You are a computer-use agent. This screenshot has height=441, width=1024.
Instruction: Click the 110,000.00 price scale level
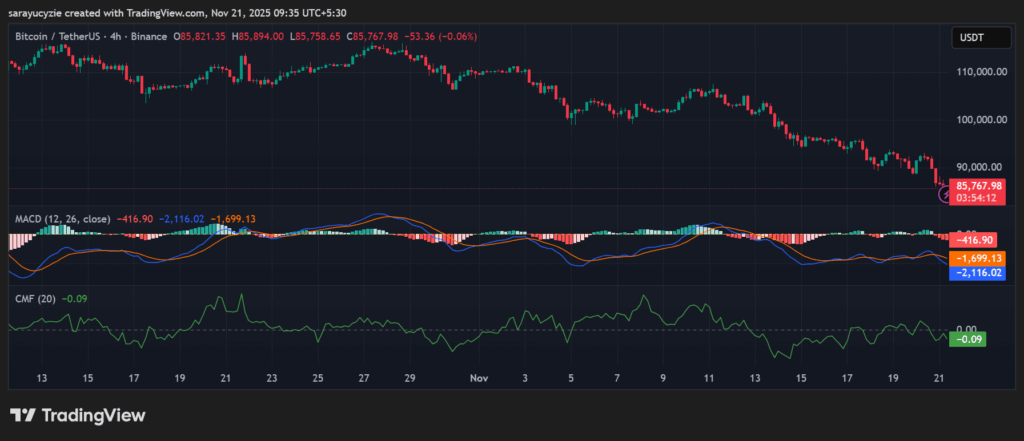[981, 72]
